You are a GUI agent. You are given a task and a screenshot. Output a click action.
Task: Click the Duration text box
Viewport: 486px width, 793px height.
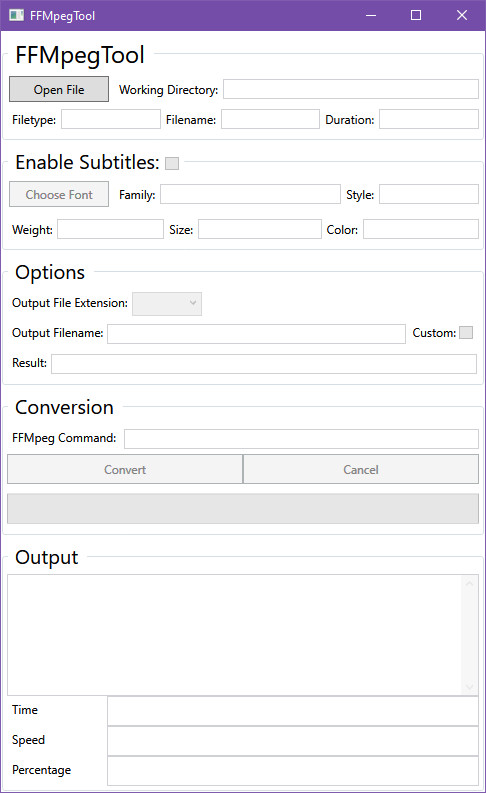[429, 119]
